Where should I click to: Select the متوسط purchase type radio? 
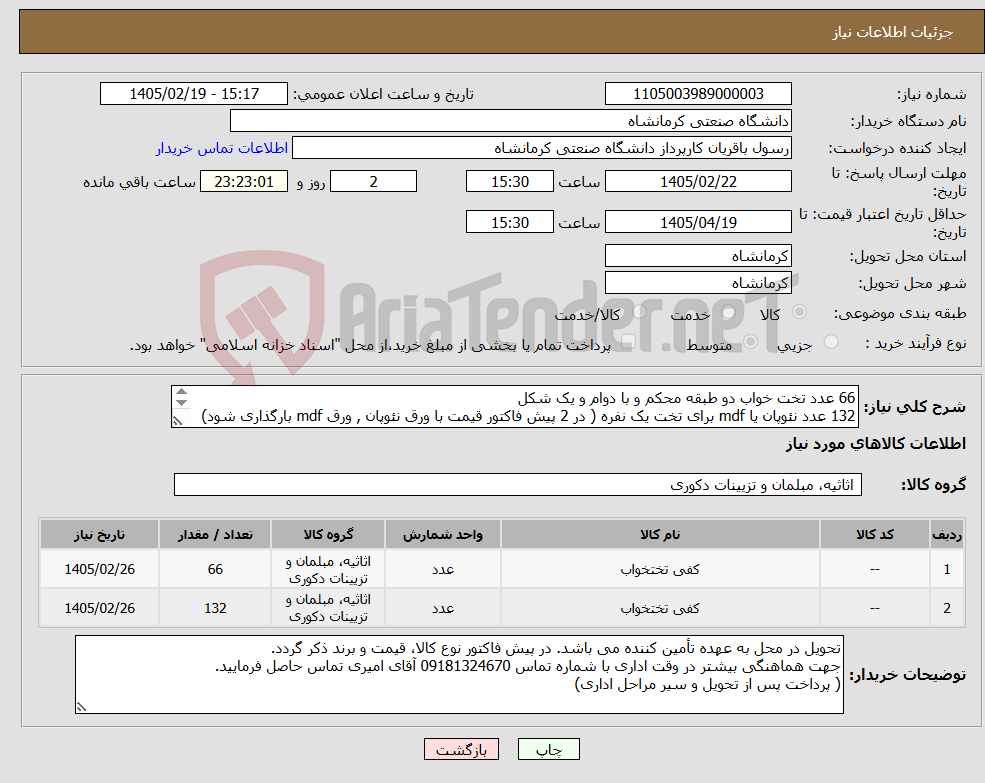(751, 342)
